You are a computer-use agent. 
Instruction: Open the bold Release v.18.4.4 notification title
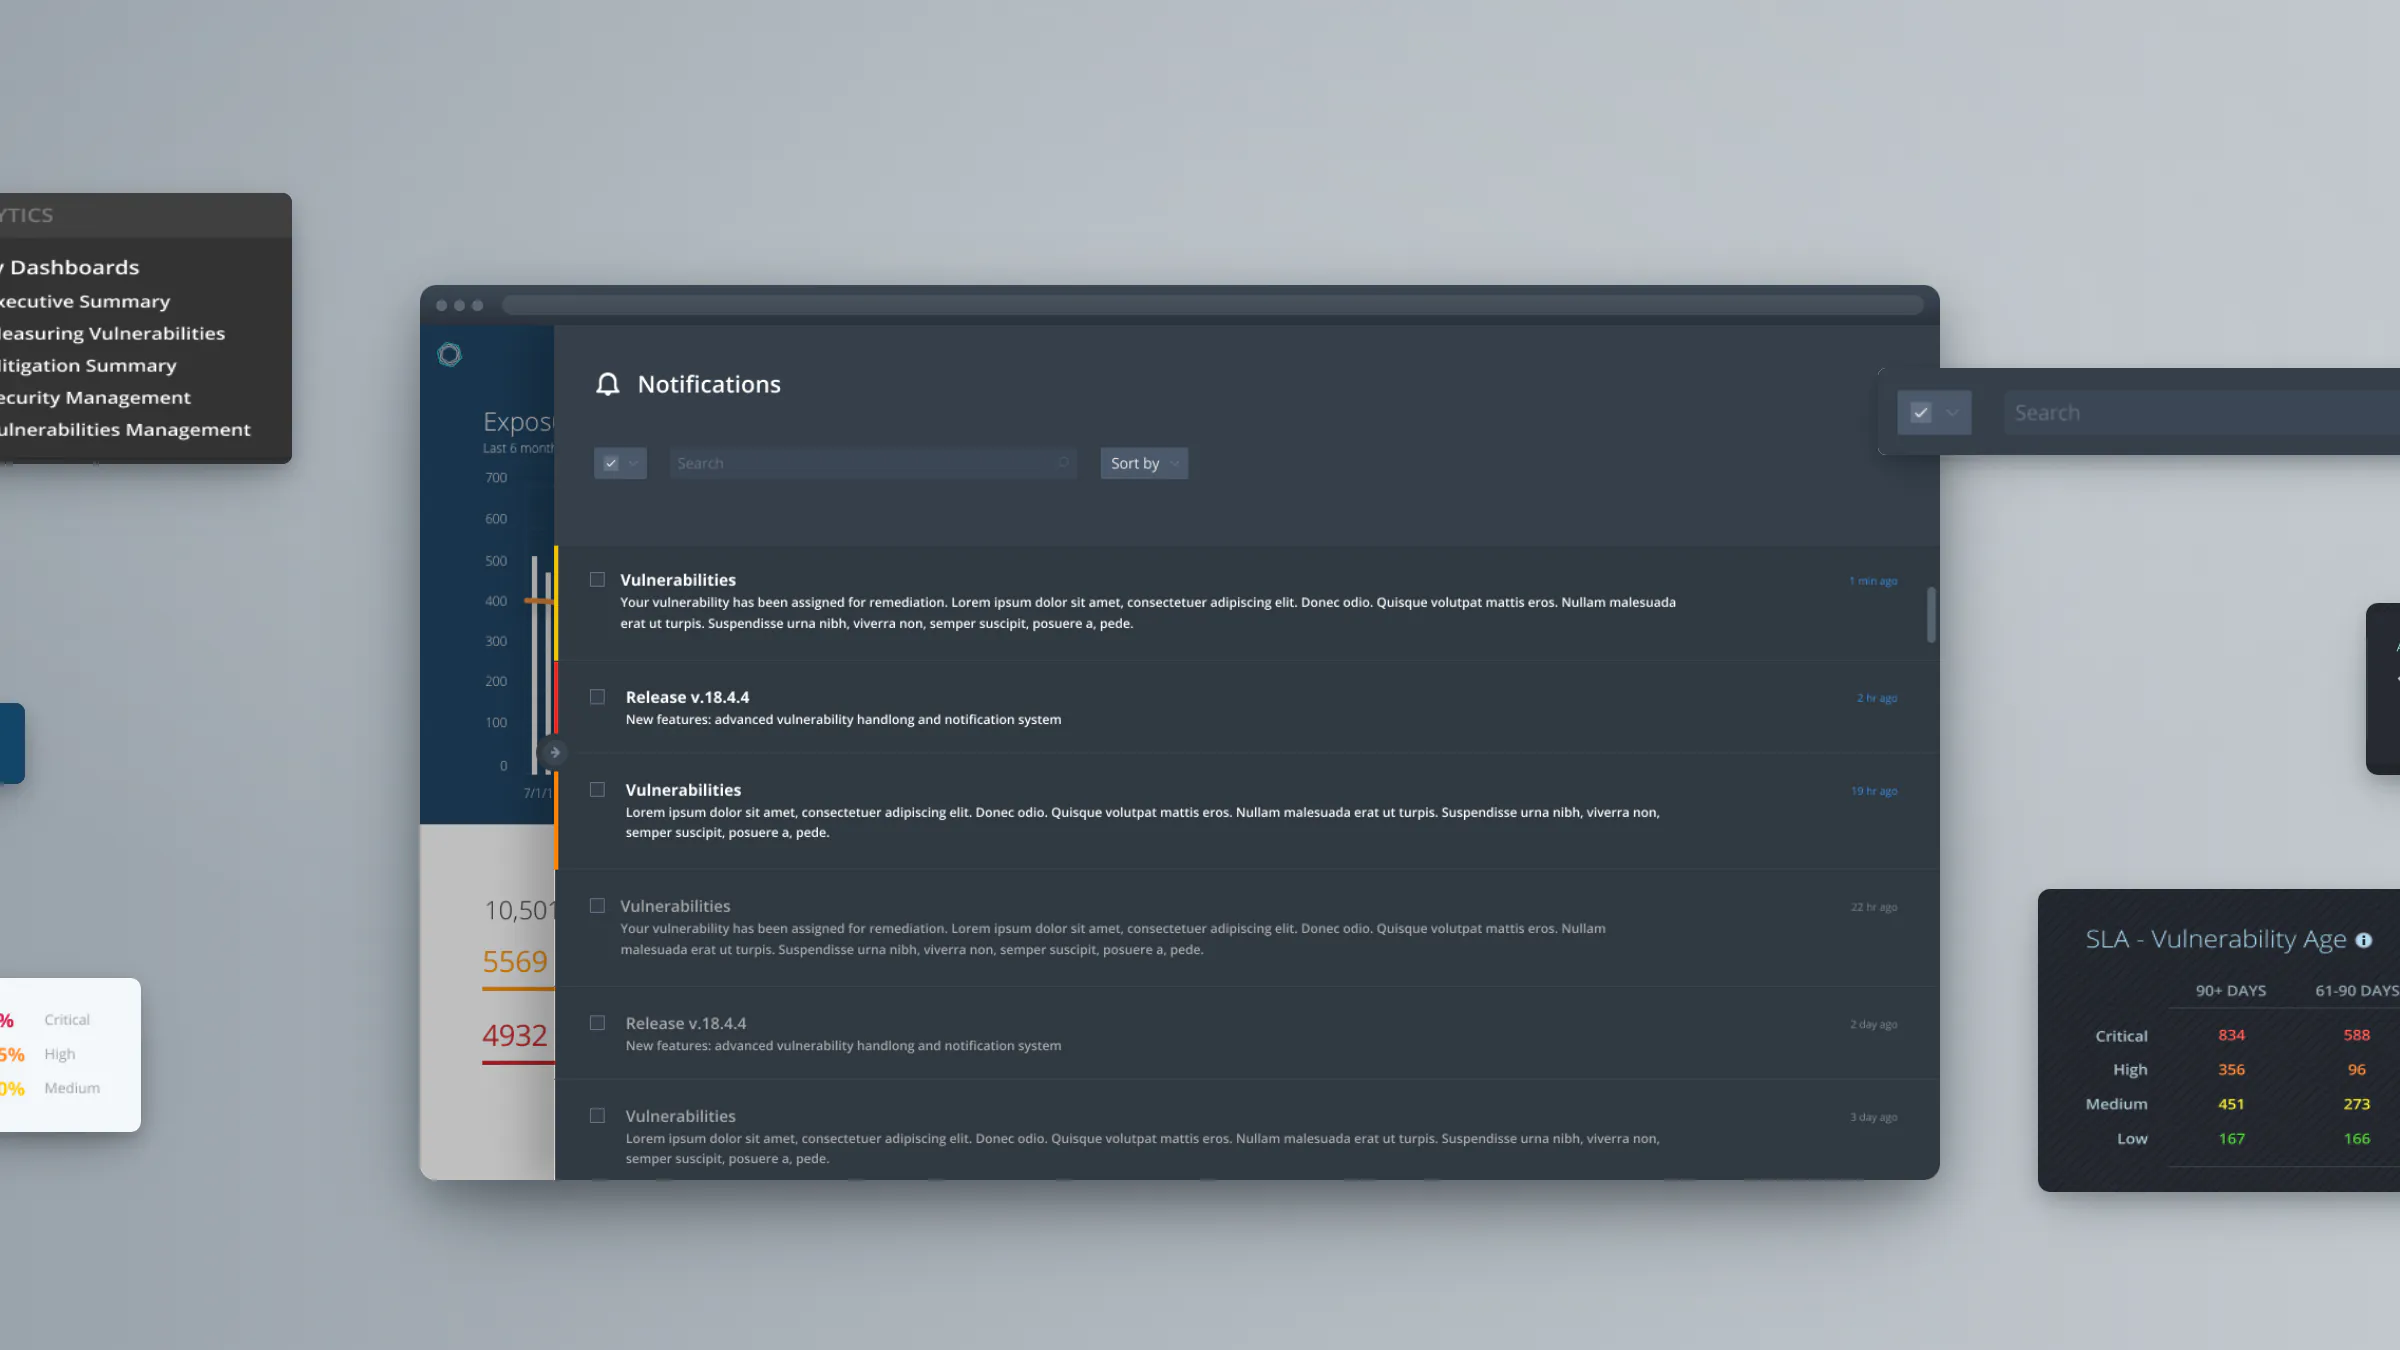(687, 697)
